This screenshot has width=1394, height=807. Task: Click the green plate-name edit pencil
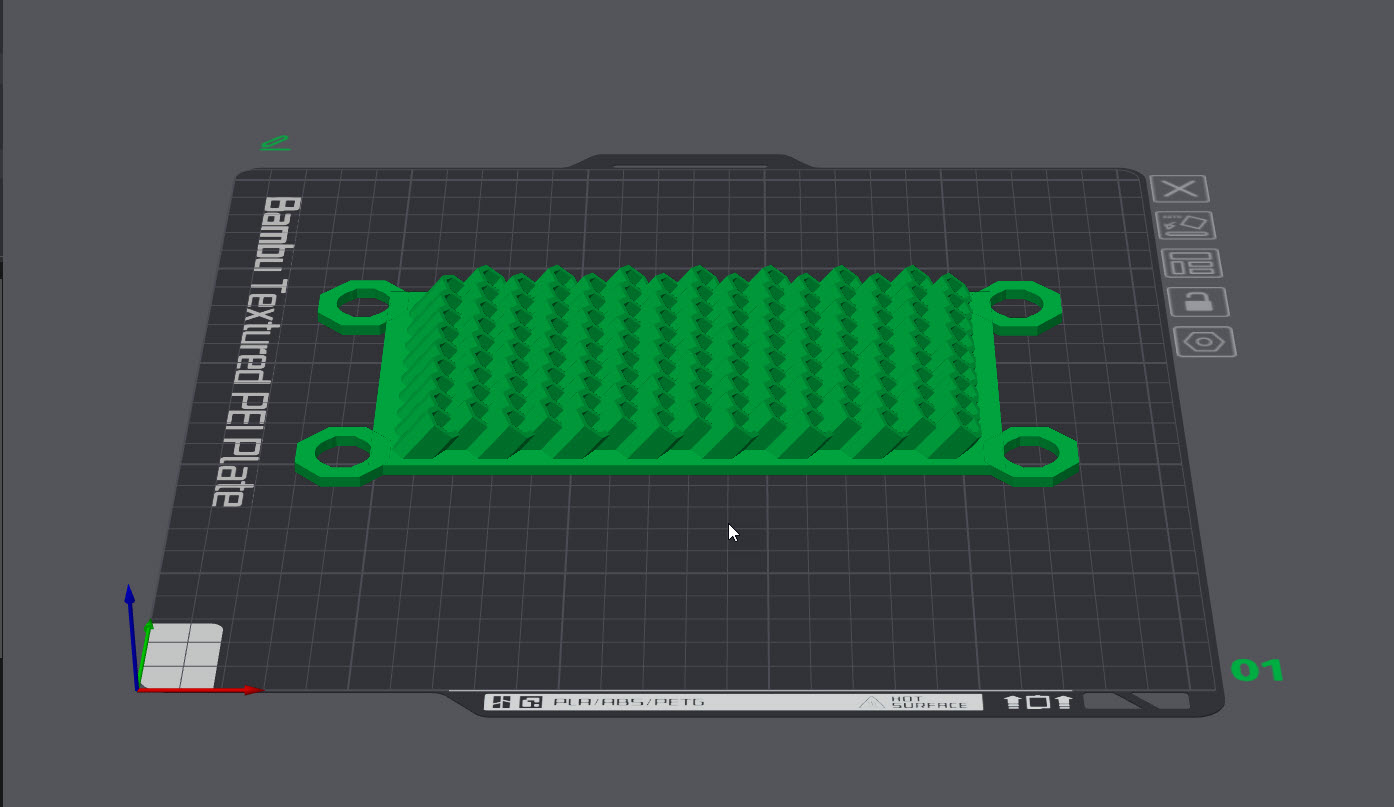tap(275, 144)
